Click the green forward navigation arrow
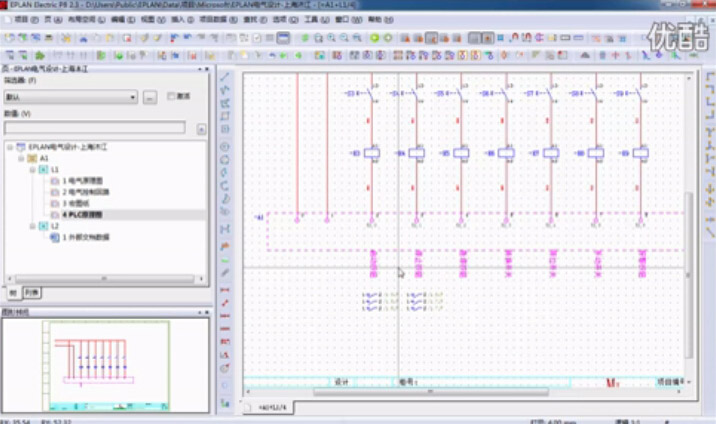Screen dimensions: 716x424 [x=388, y=37]
